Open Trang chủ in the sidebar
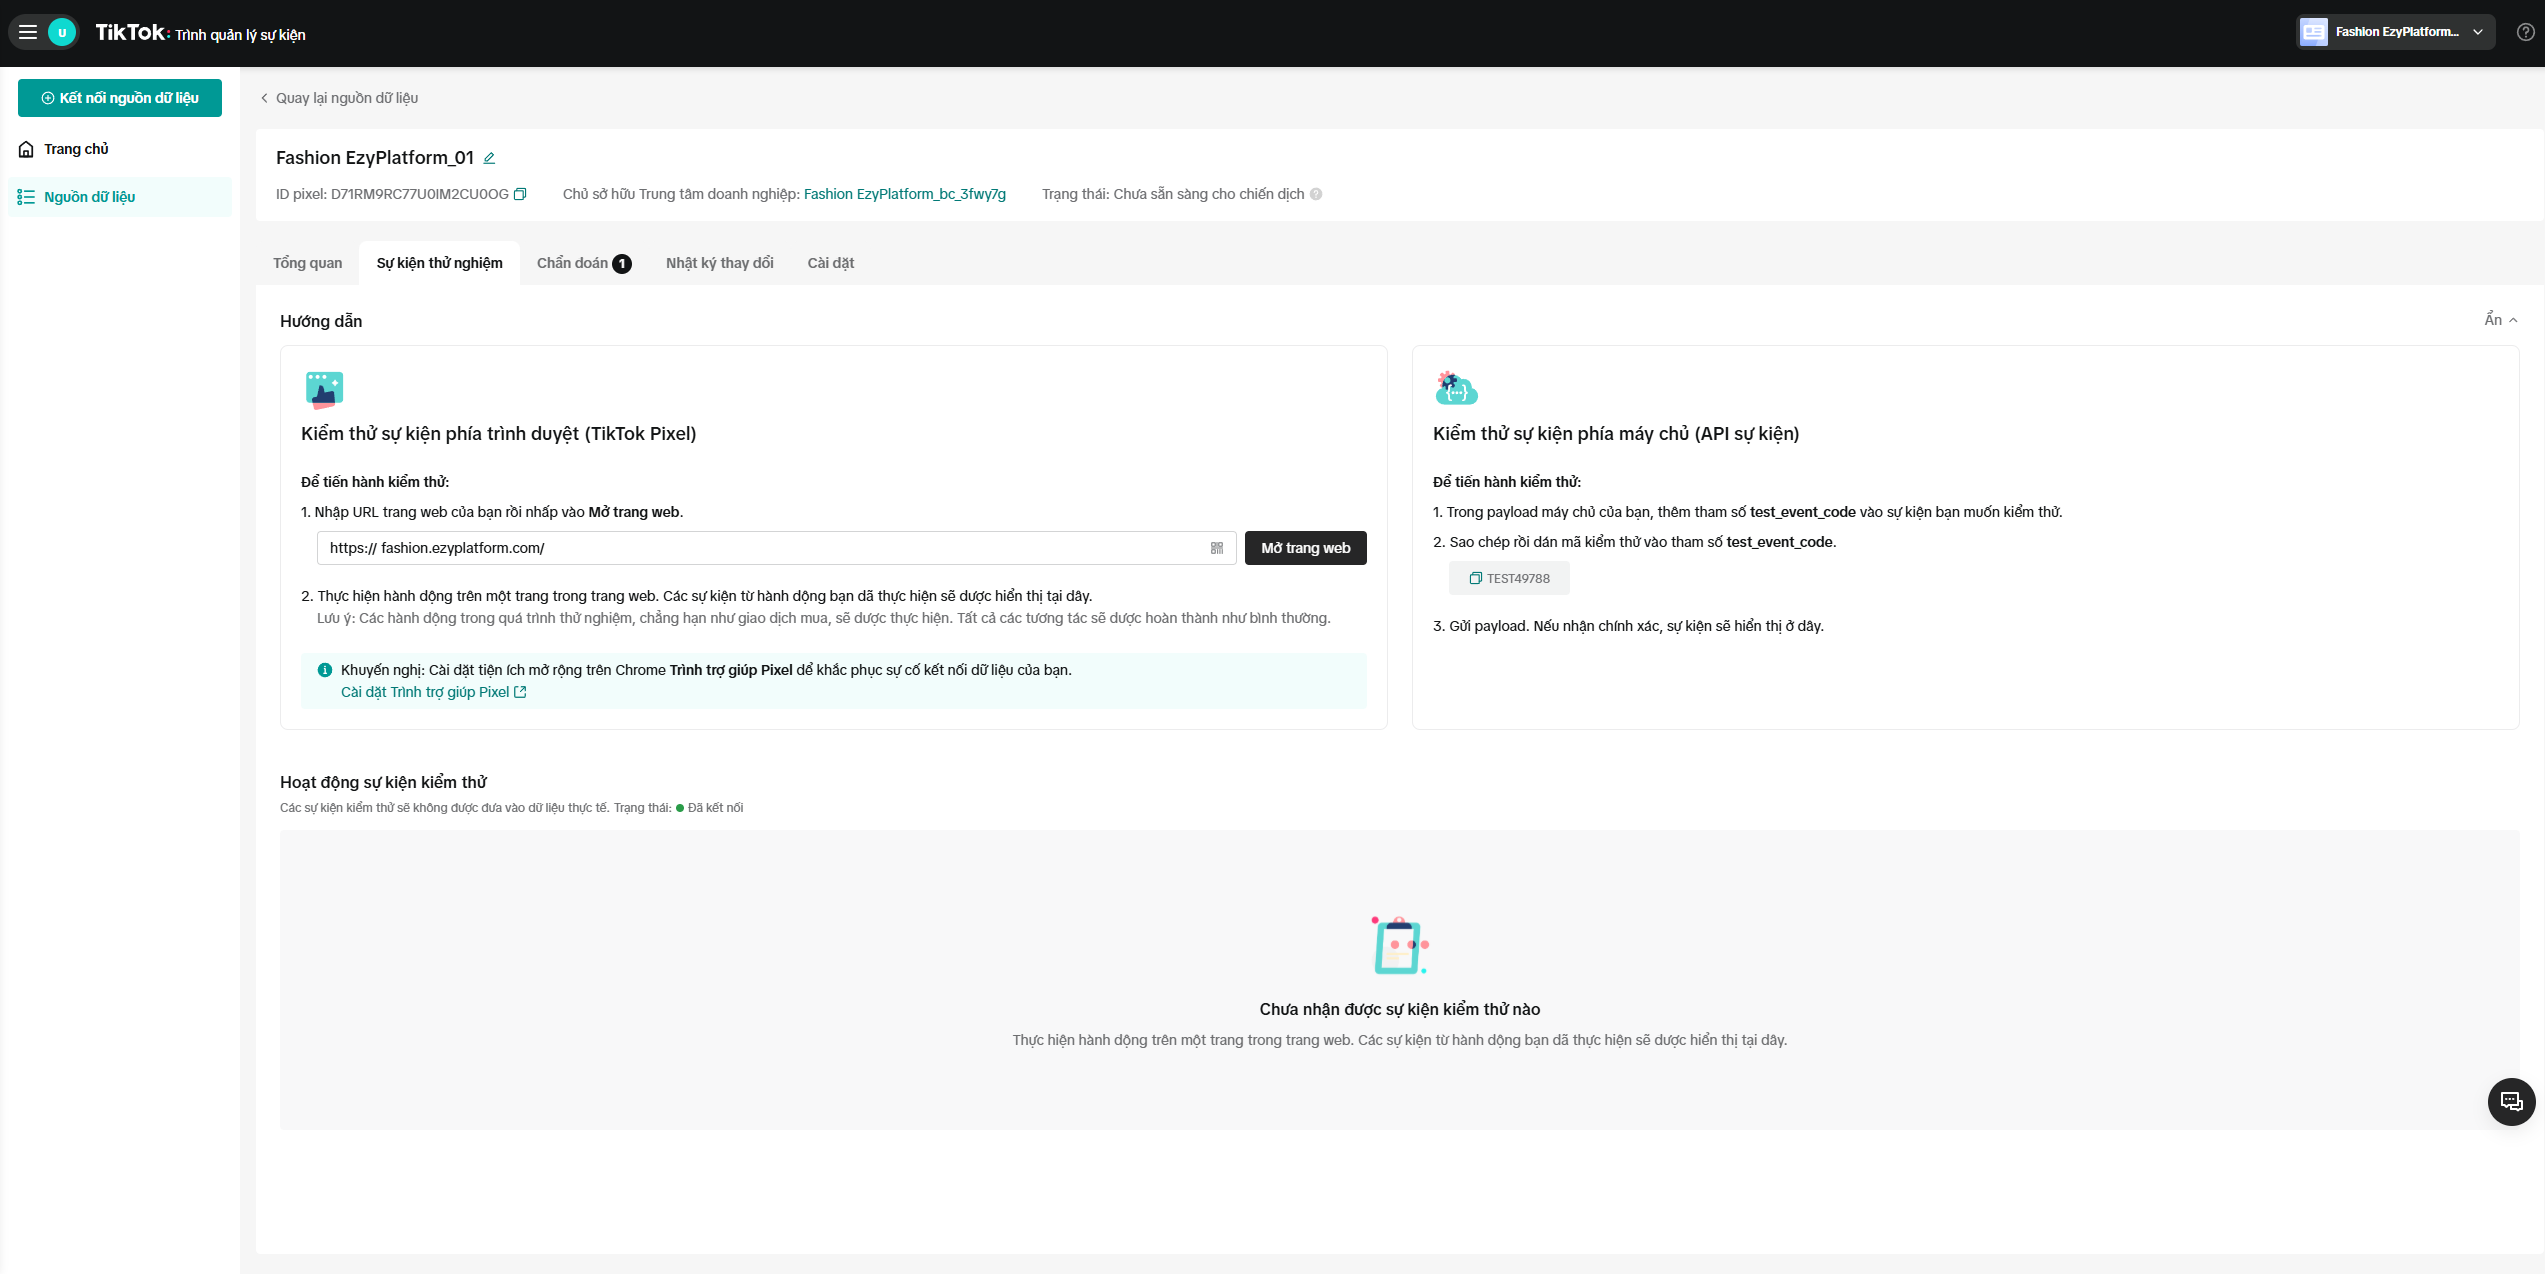This screenshot has height=1274, width=2545. 76,149
